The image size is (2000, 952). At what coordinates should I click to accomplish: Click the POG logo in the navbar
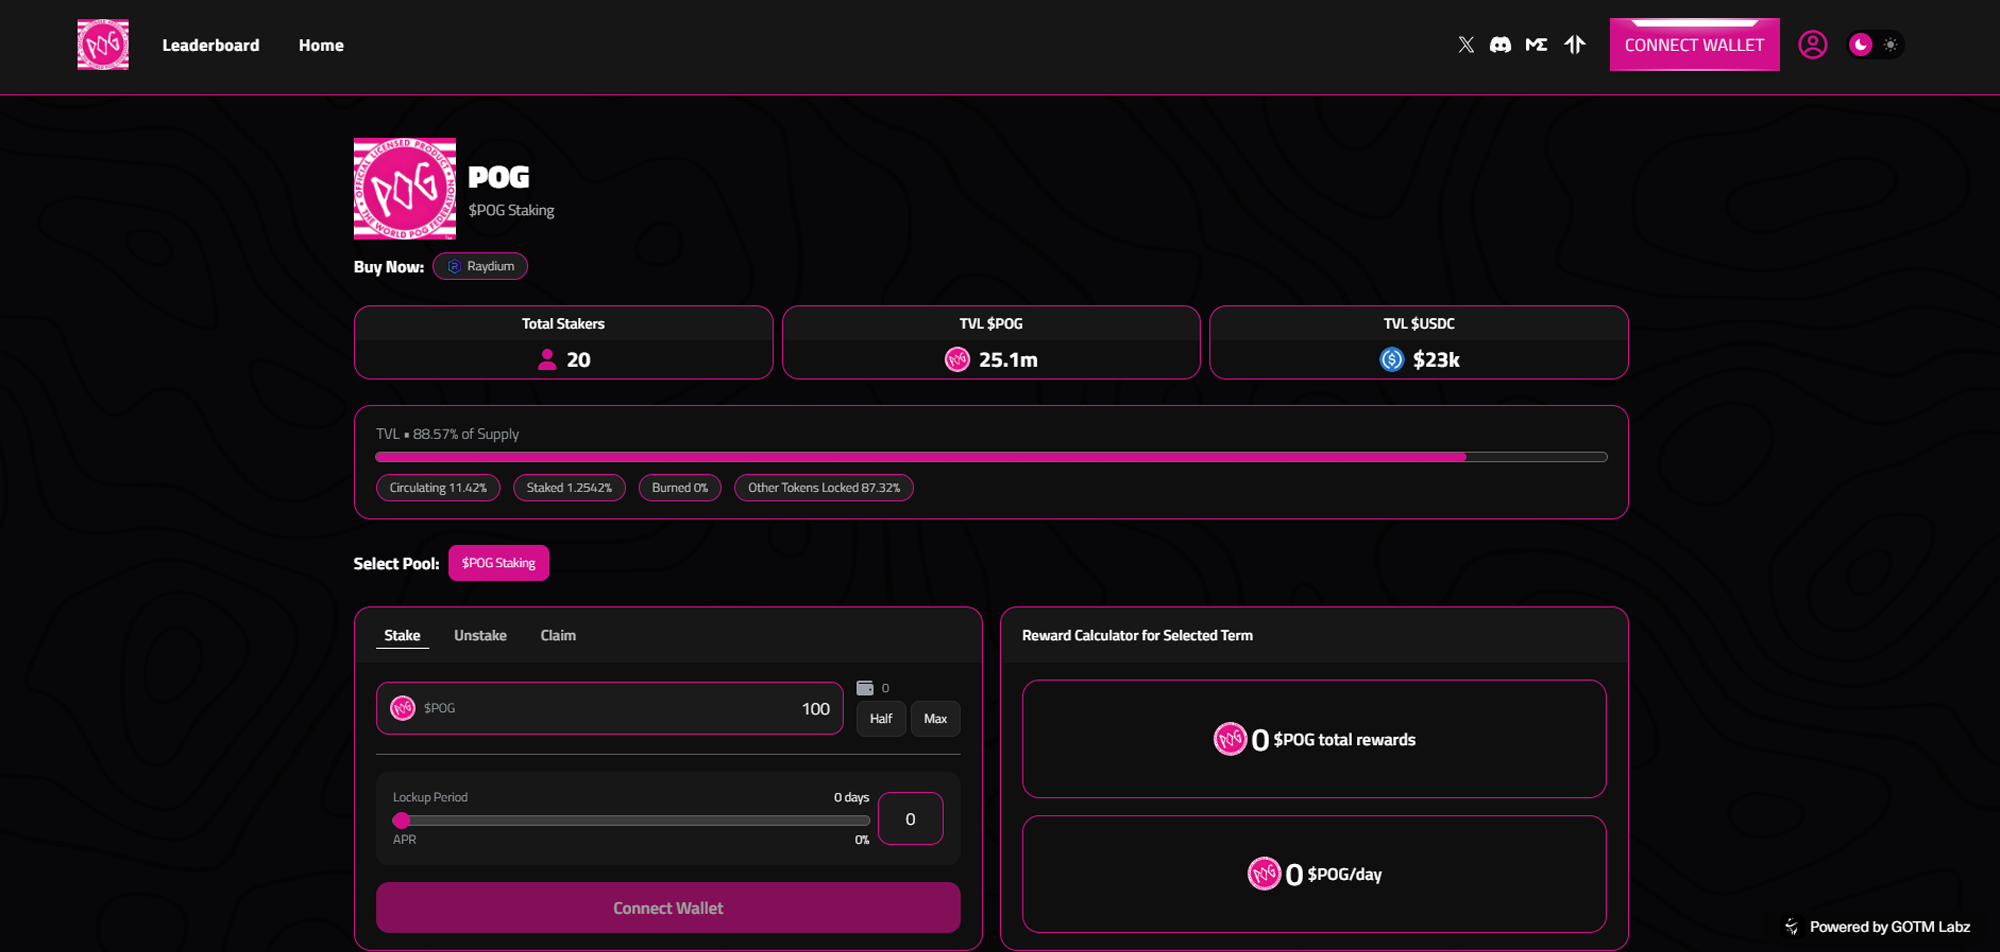coord(102,44)
